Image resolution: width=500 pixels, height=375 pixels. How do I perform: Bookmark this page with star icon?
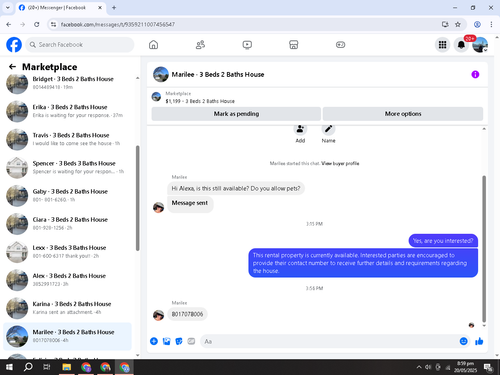(x=458, y=24)
